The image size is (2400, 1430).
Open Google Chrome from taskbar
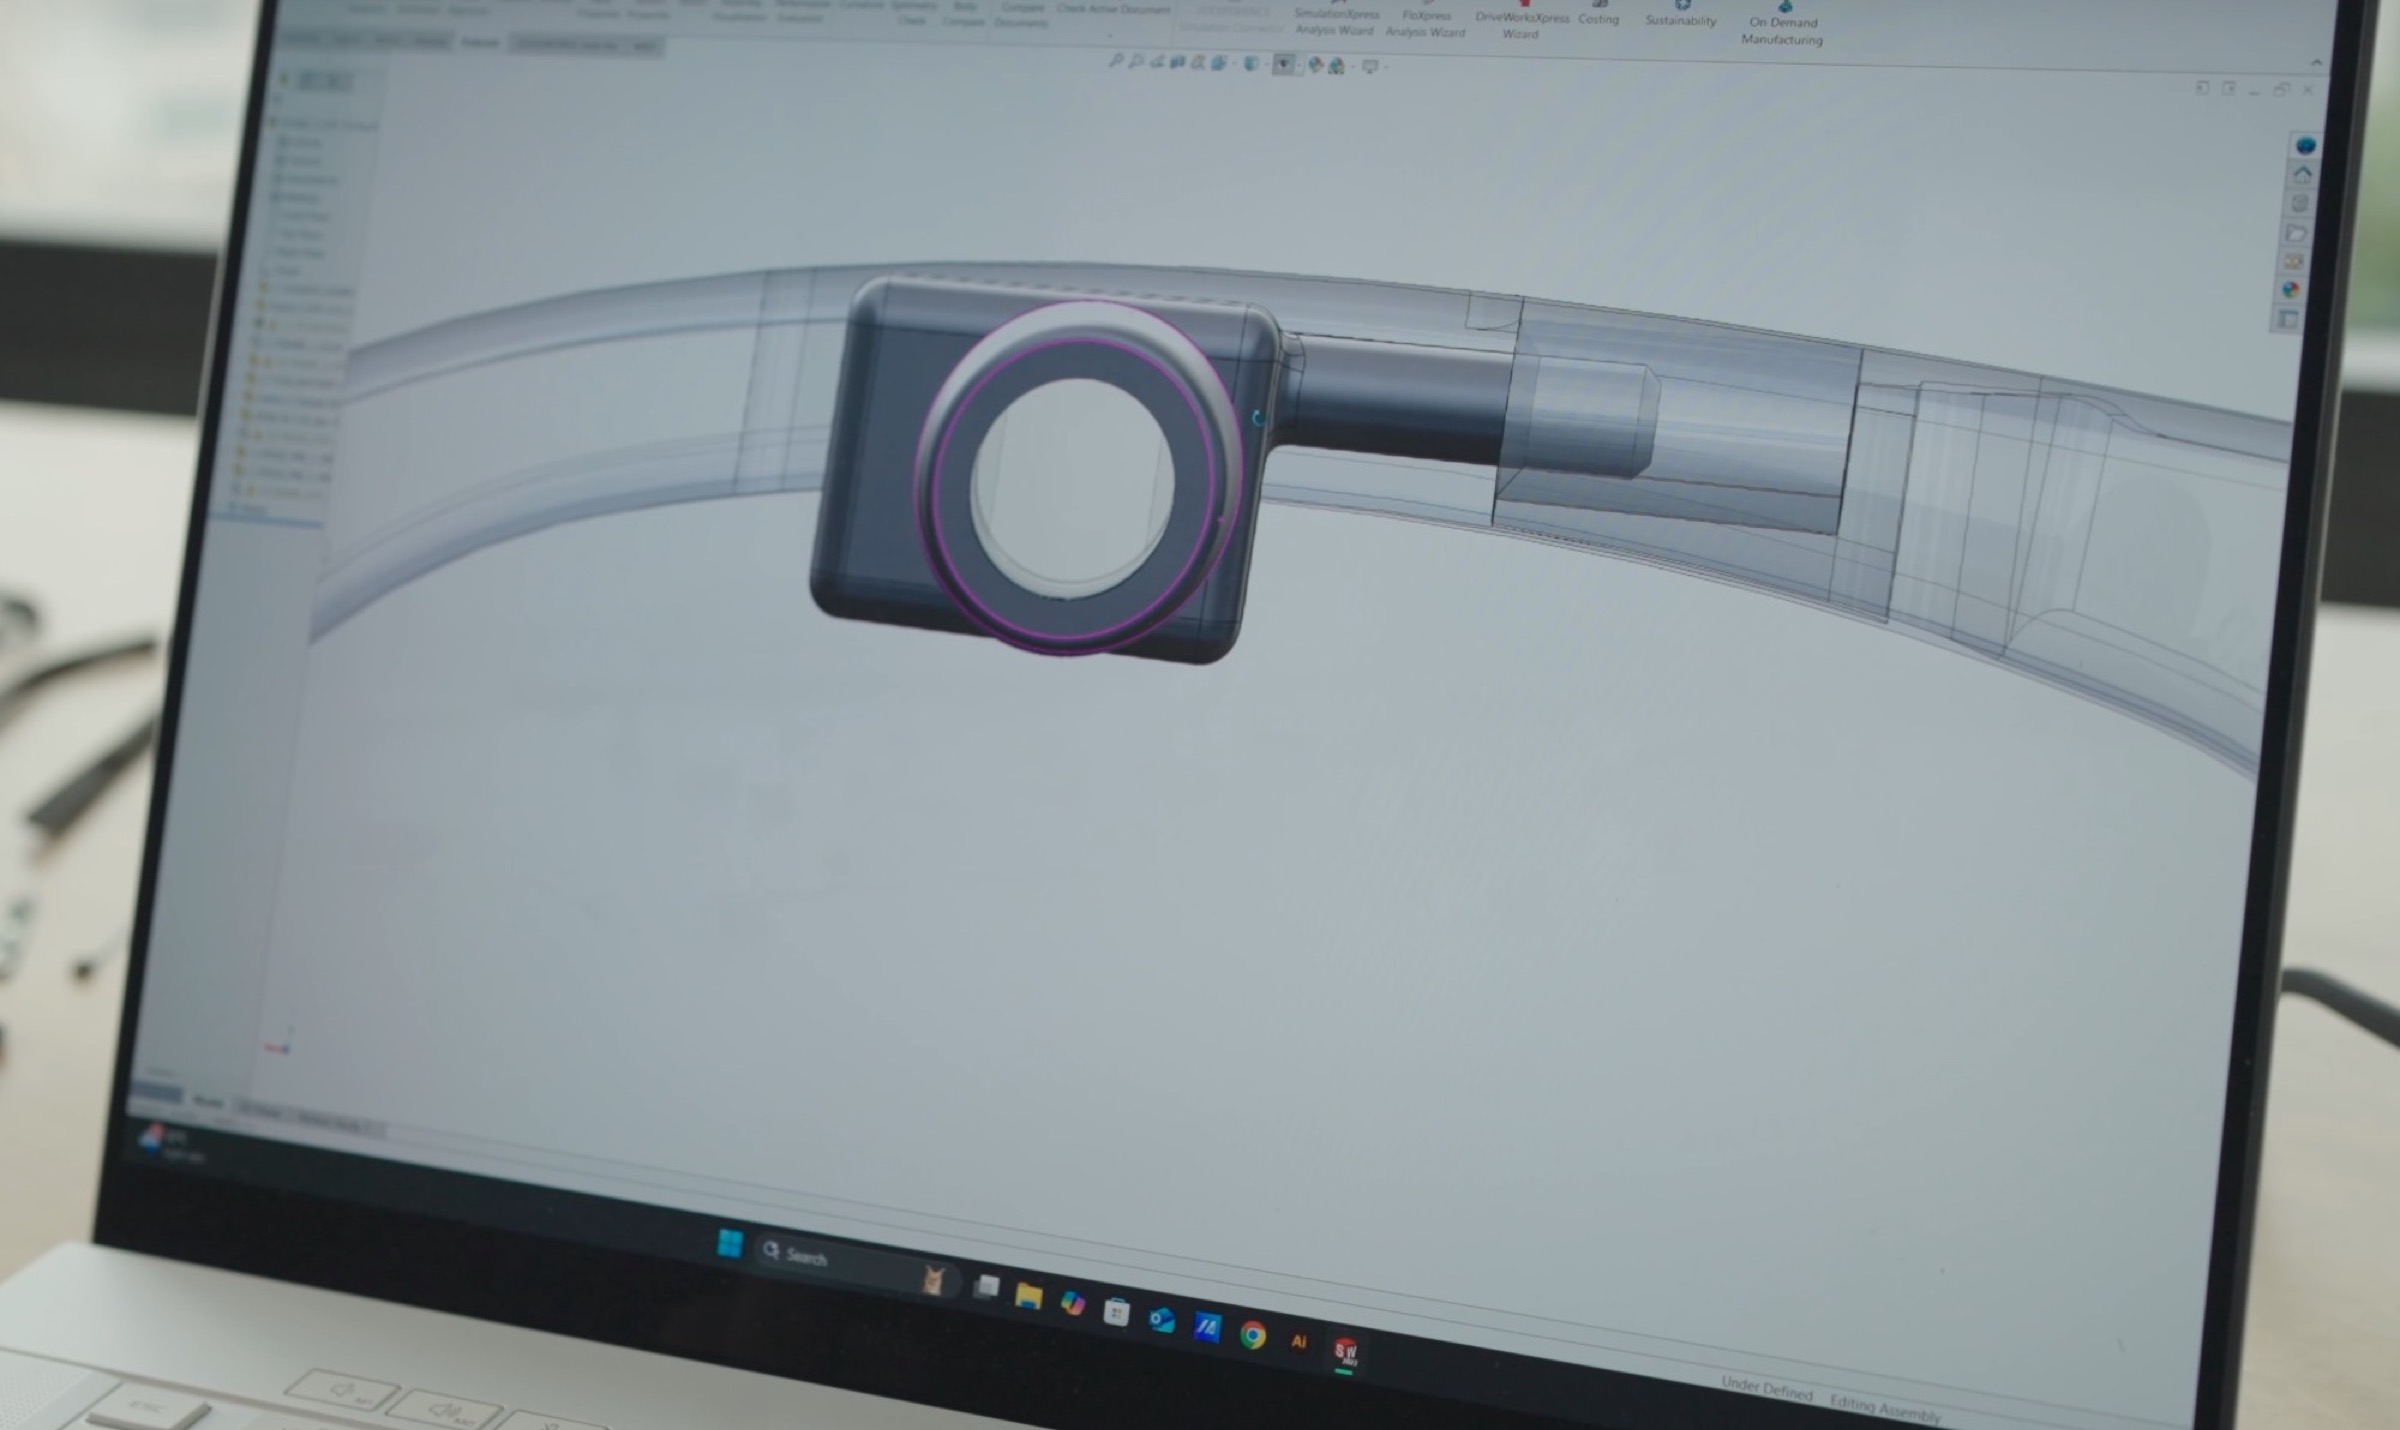click(x=1252, y=1335)
